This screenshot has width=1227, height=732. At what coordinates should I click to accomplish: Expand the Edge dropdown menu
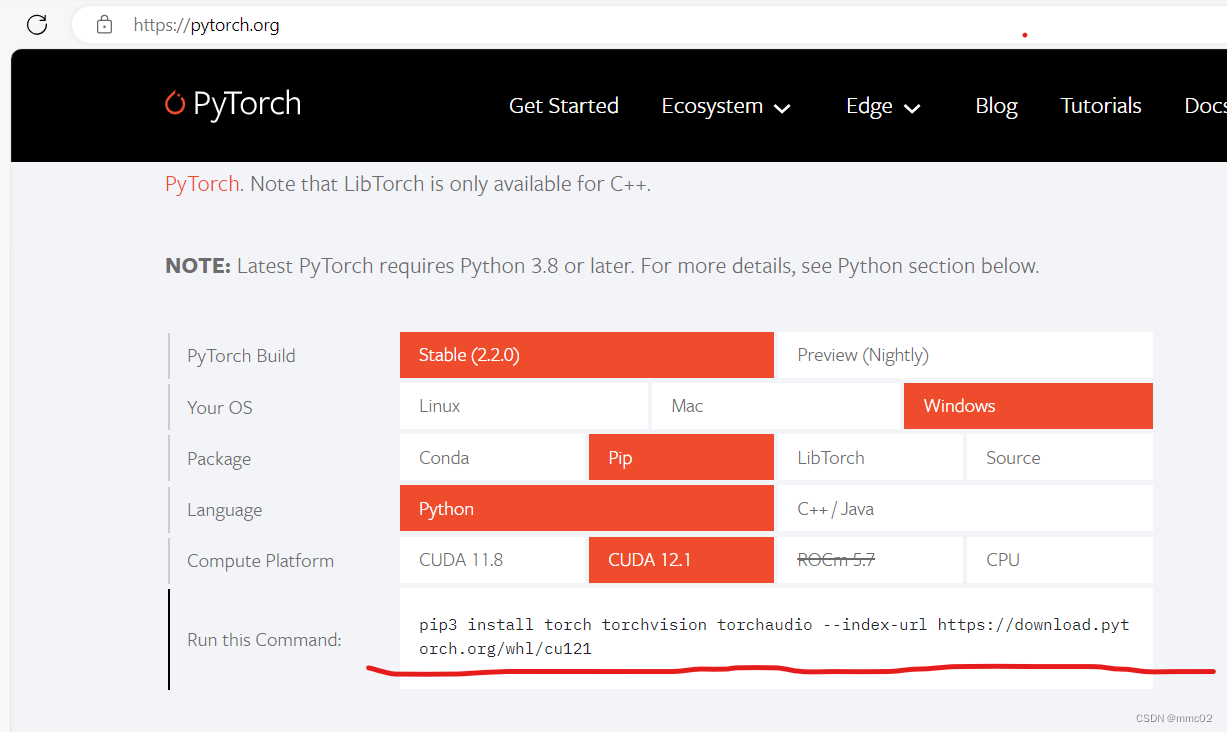[x=882, y=106]
